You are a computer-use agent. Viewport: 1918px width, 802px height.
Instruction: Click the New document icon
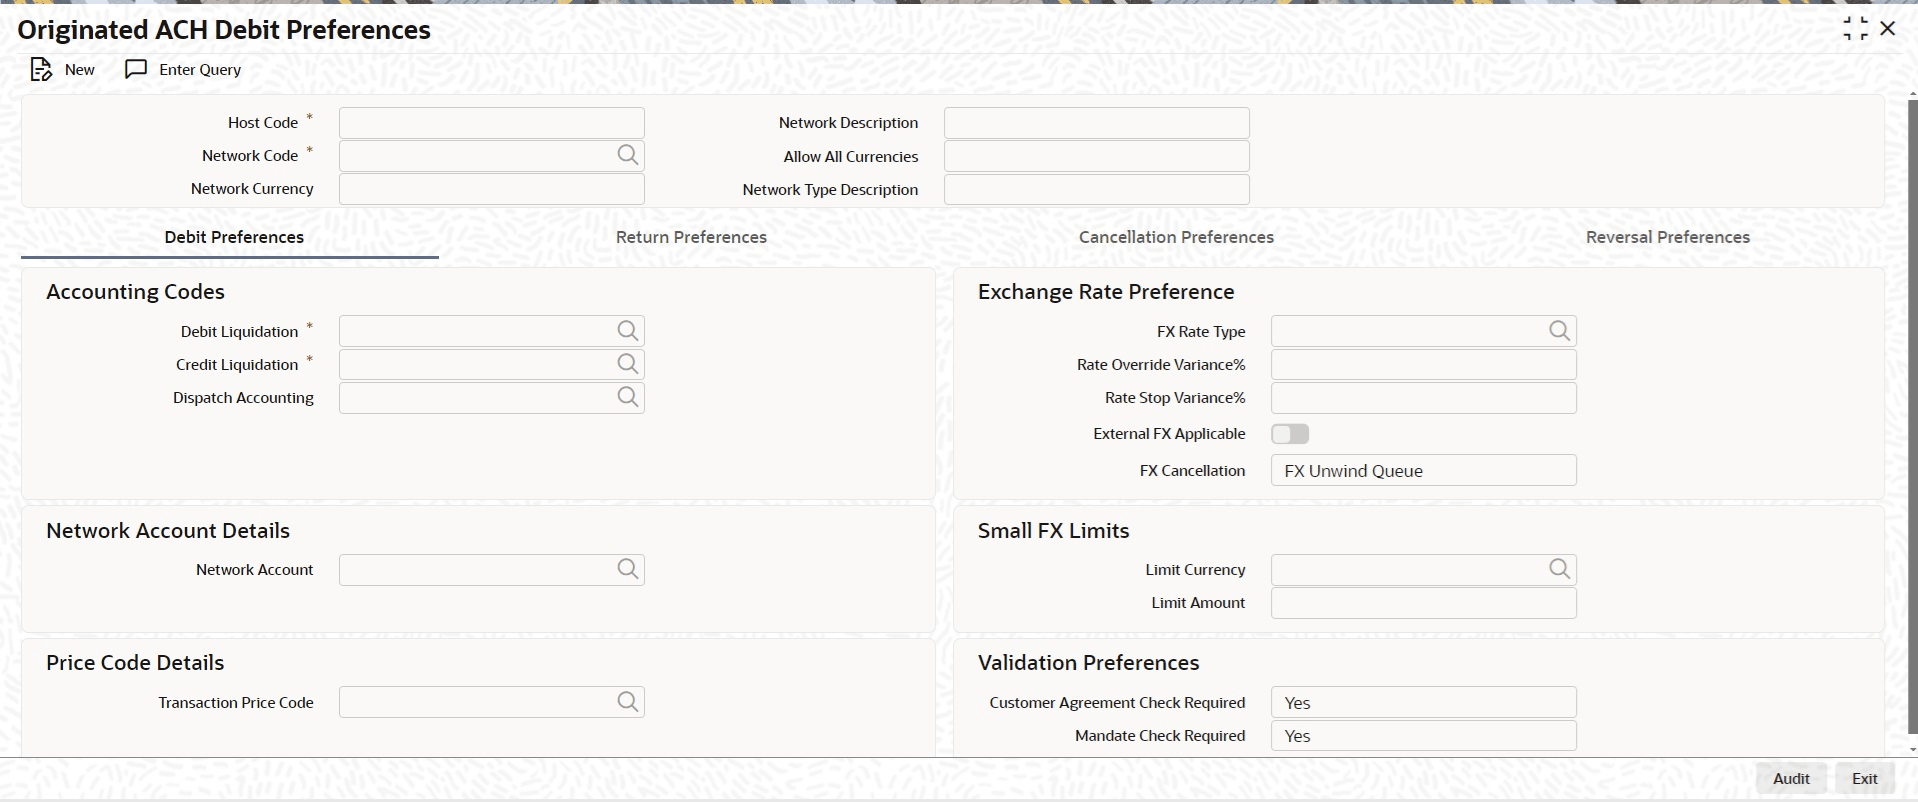coord(40,69)
